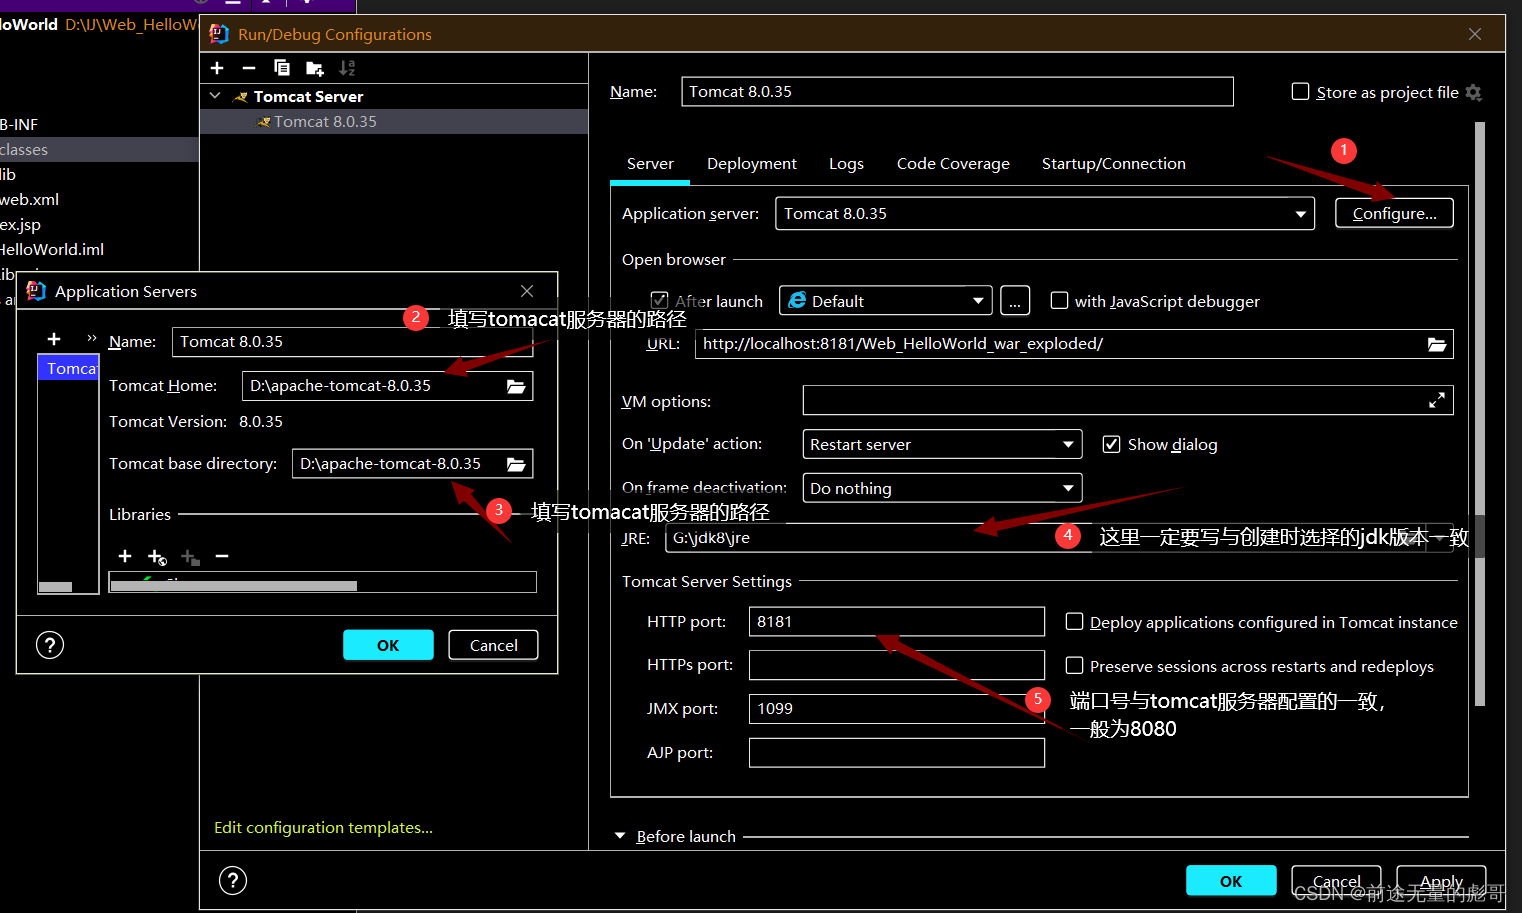Switch to Server tab

(650, 164)
